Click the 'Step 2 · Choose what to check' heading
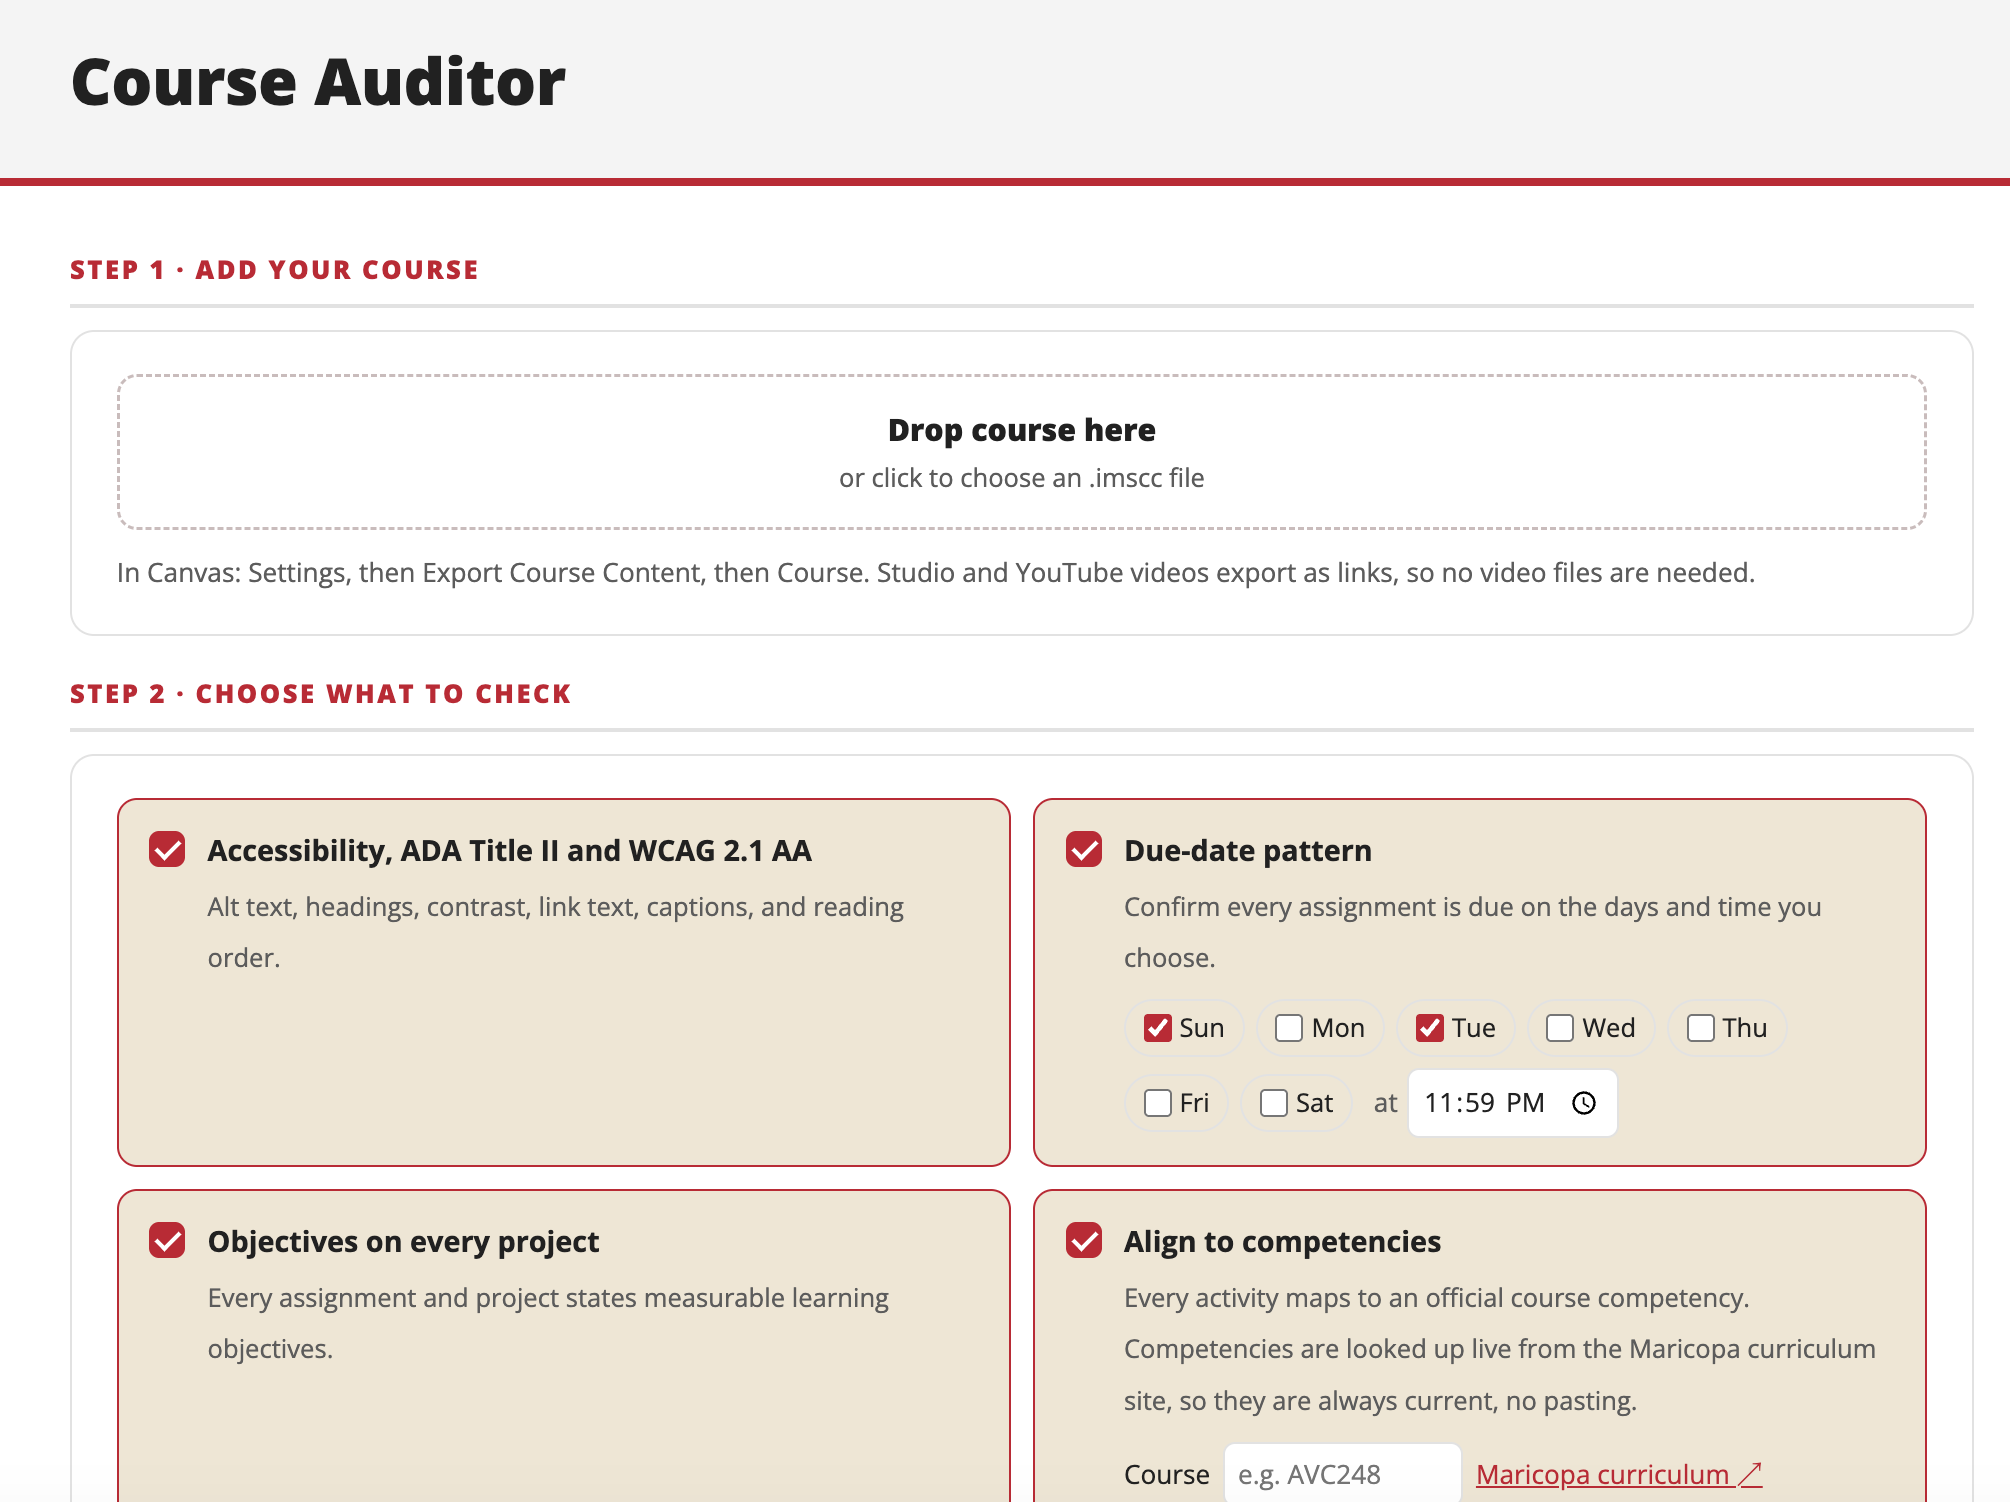 320,694
